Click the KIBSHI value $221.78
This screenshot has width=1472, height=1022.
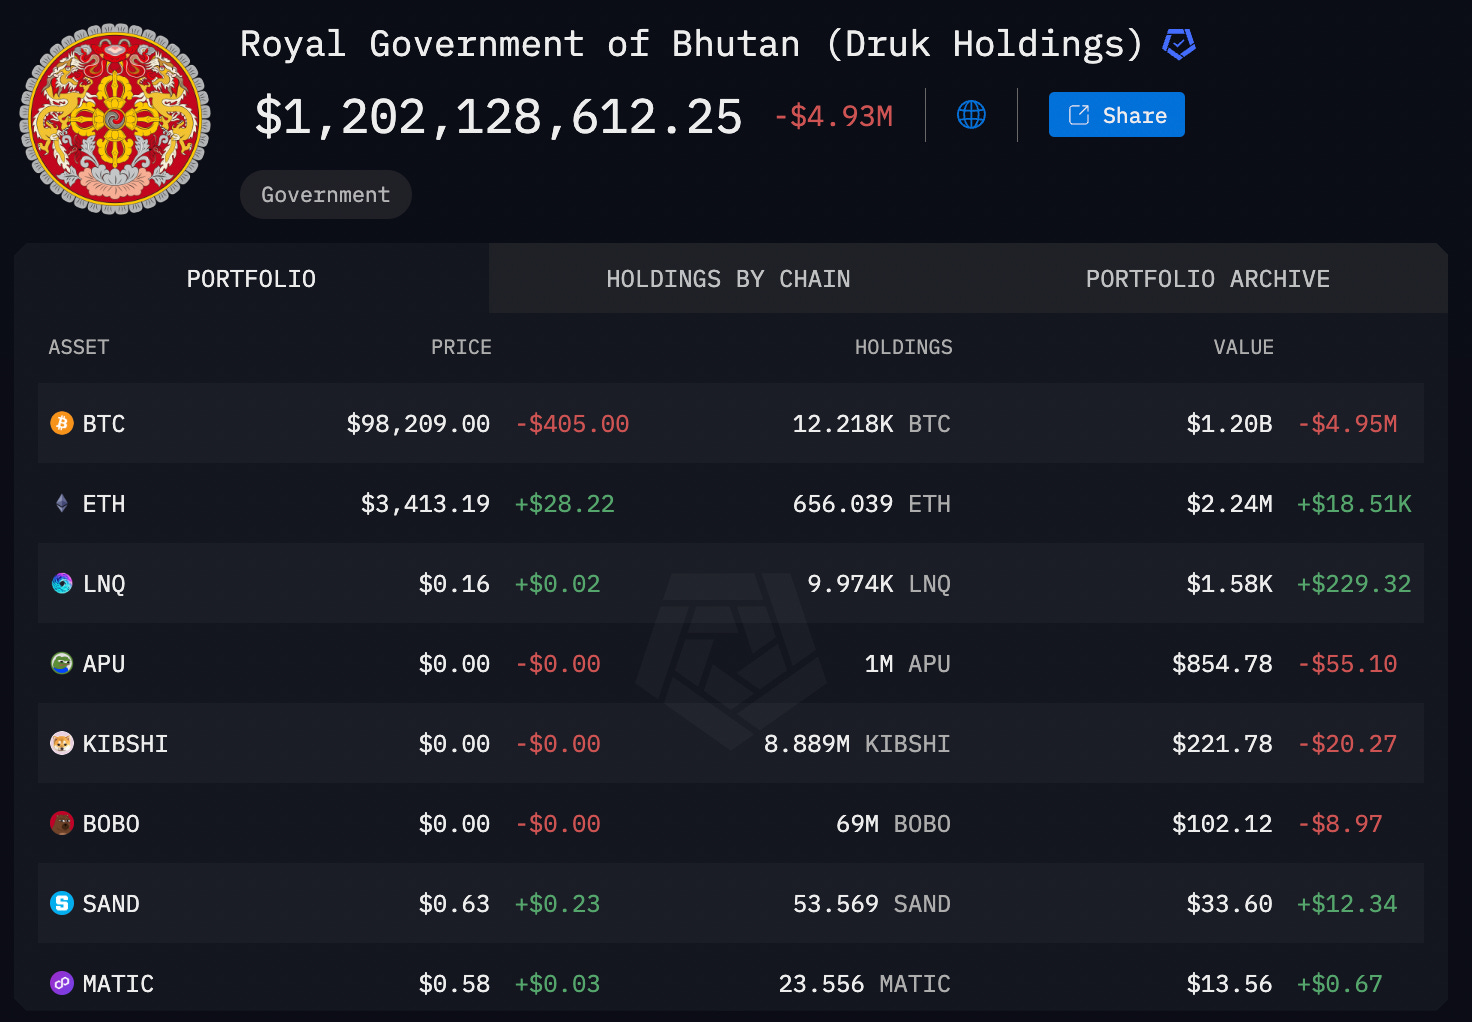click(x=1222, y=744)
